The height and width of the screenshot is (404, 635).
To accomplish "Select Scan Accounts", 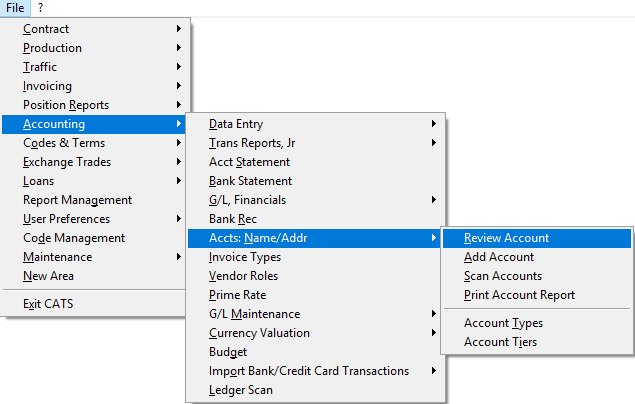I will [537, 276].
